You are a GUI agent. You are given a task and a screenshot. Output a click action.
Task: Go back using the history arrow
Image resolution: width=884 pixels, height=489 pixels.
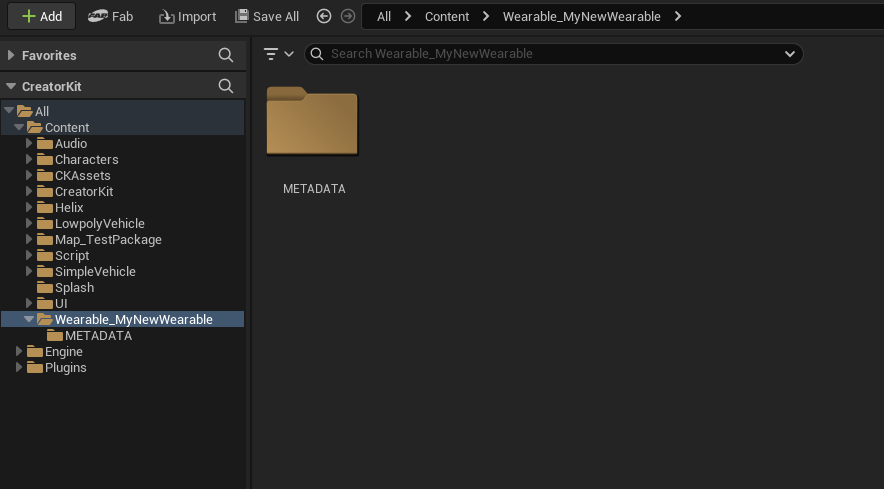pos(323,16)
